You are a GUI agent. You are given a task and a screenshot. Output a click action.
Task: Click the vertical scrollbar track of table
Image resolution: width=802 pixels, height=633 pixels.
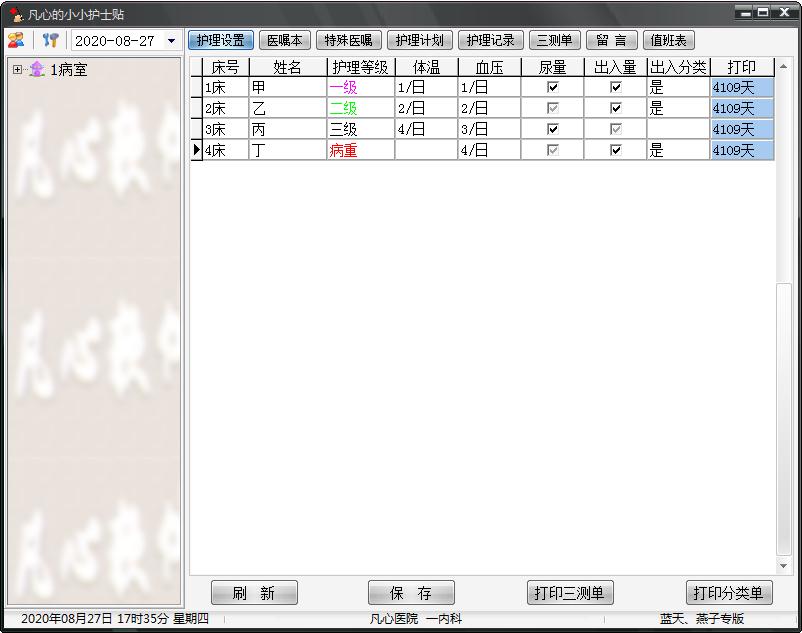784,400
